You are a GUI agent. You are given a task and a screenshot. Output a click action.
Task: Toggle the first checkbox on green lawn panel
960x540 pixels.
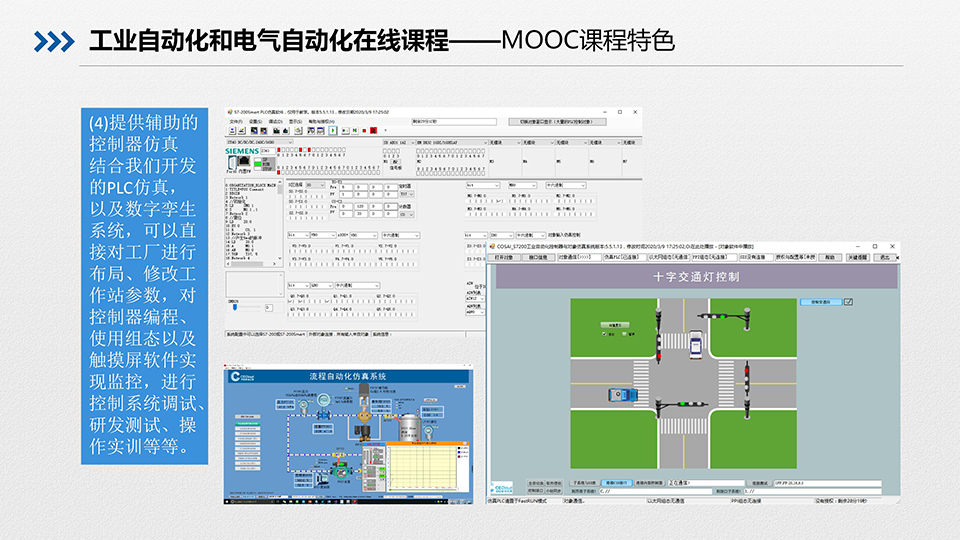click(x=604, y=332)
